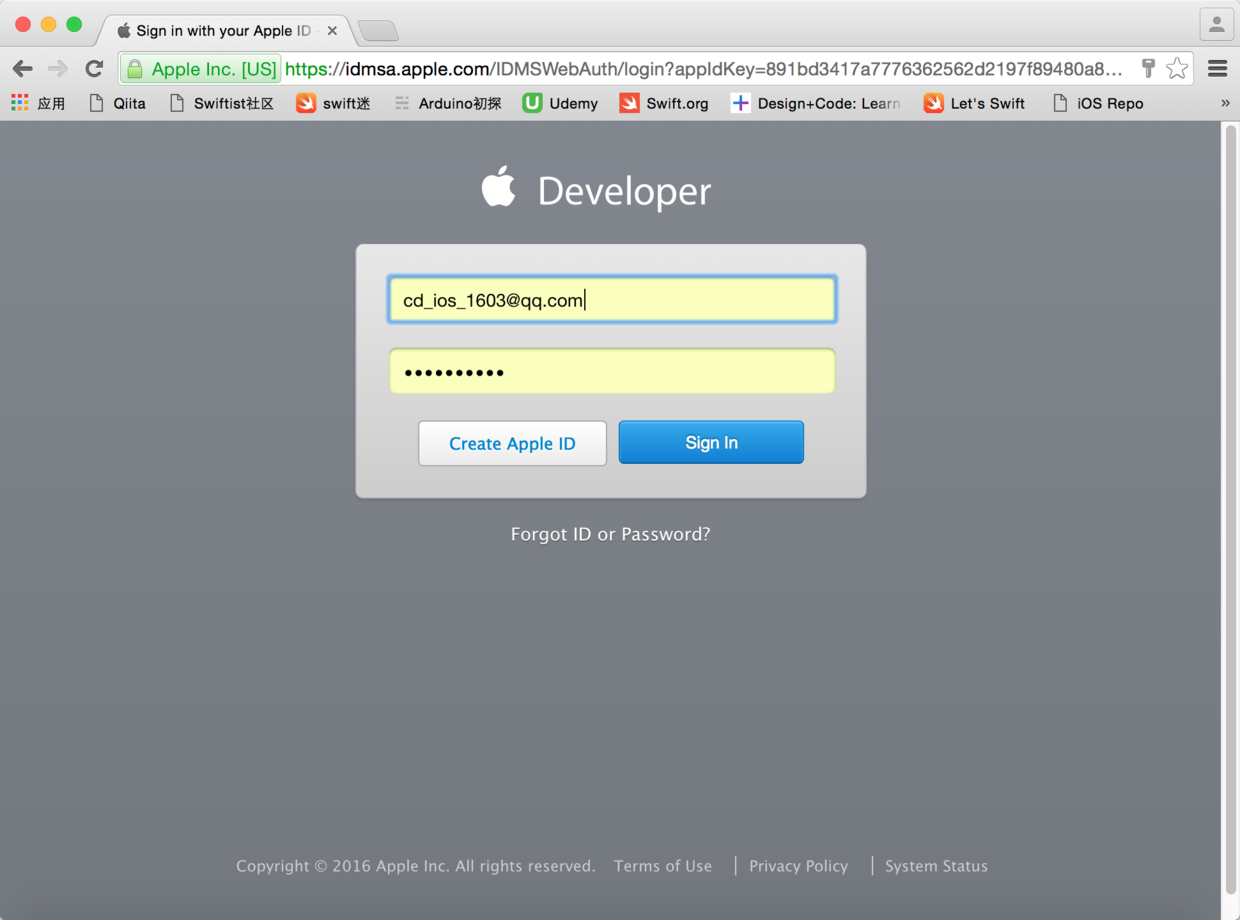
Task: Open the Let's Swift bookmark
Action: (974, 103)
